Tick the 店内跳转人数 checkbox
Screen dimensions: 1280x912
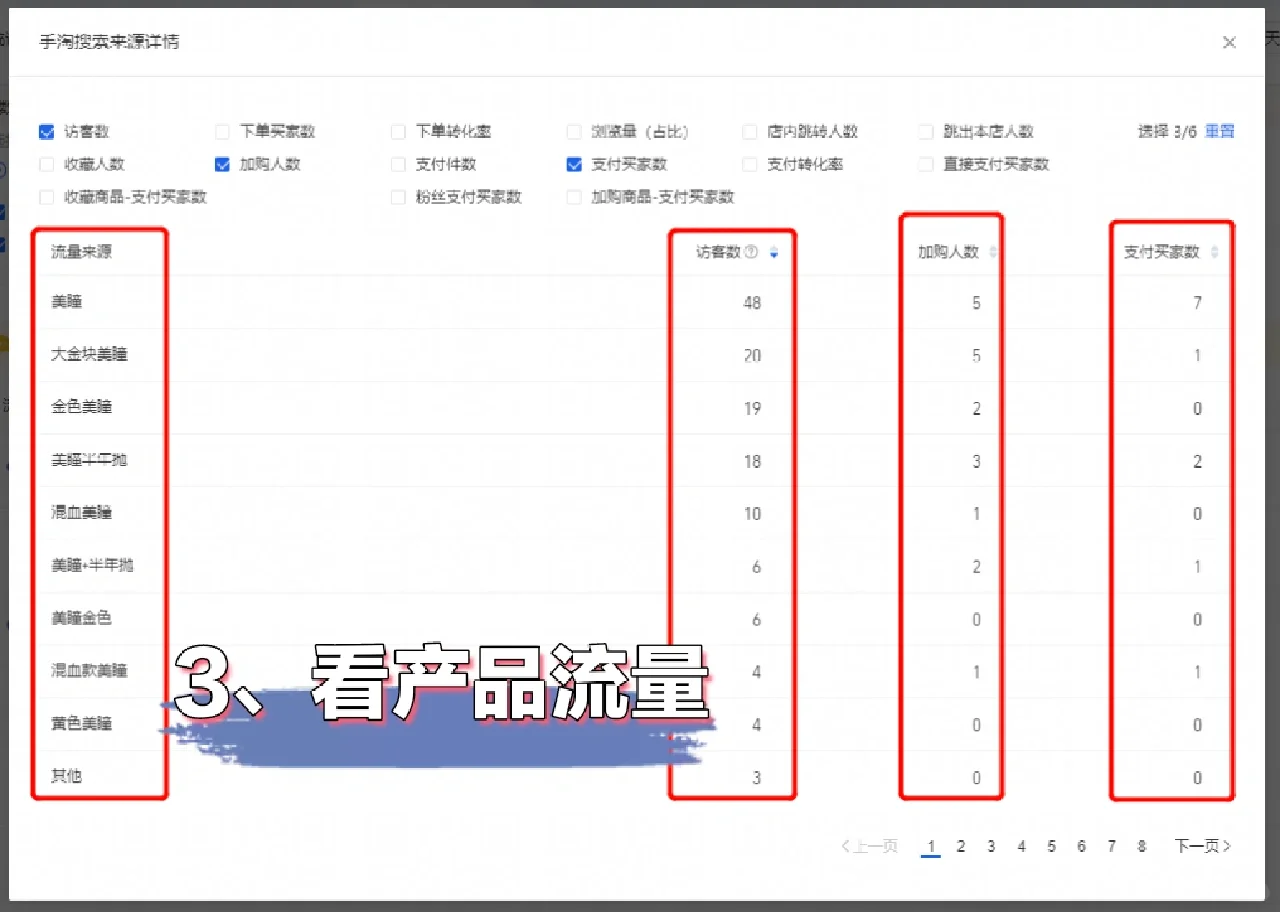point(750,132)
